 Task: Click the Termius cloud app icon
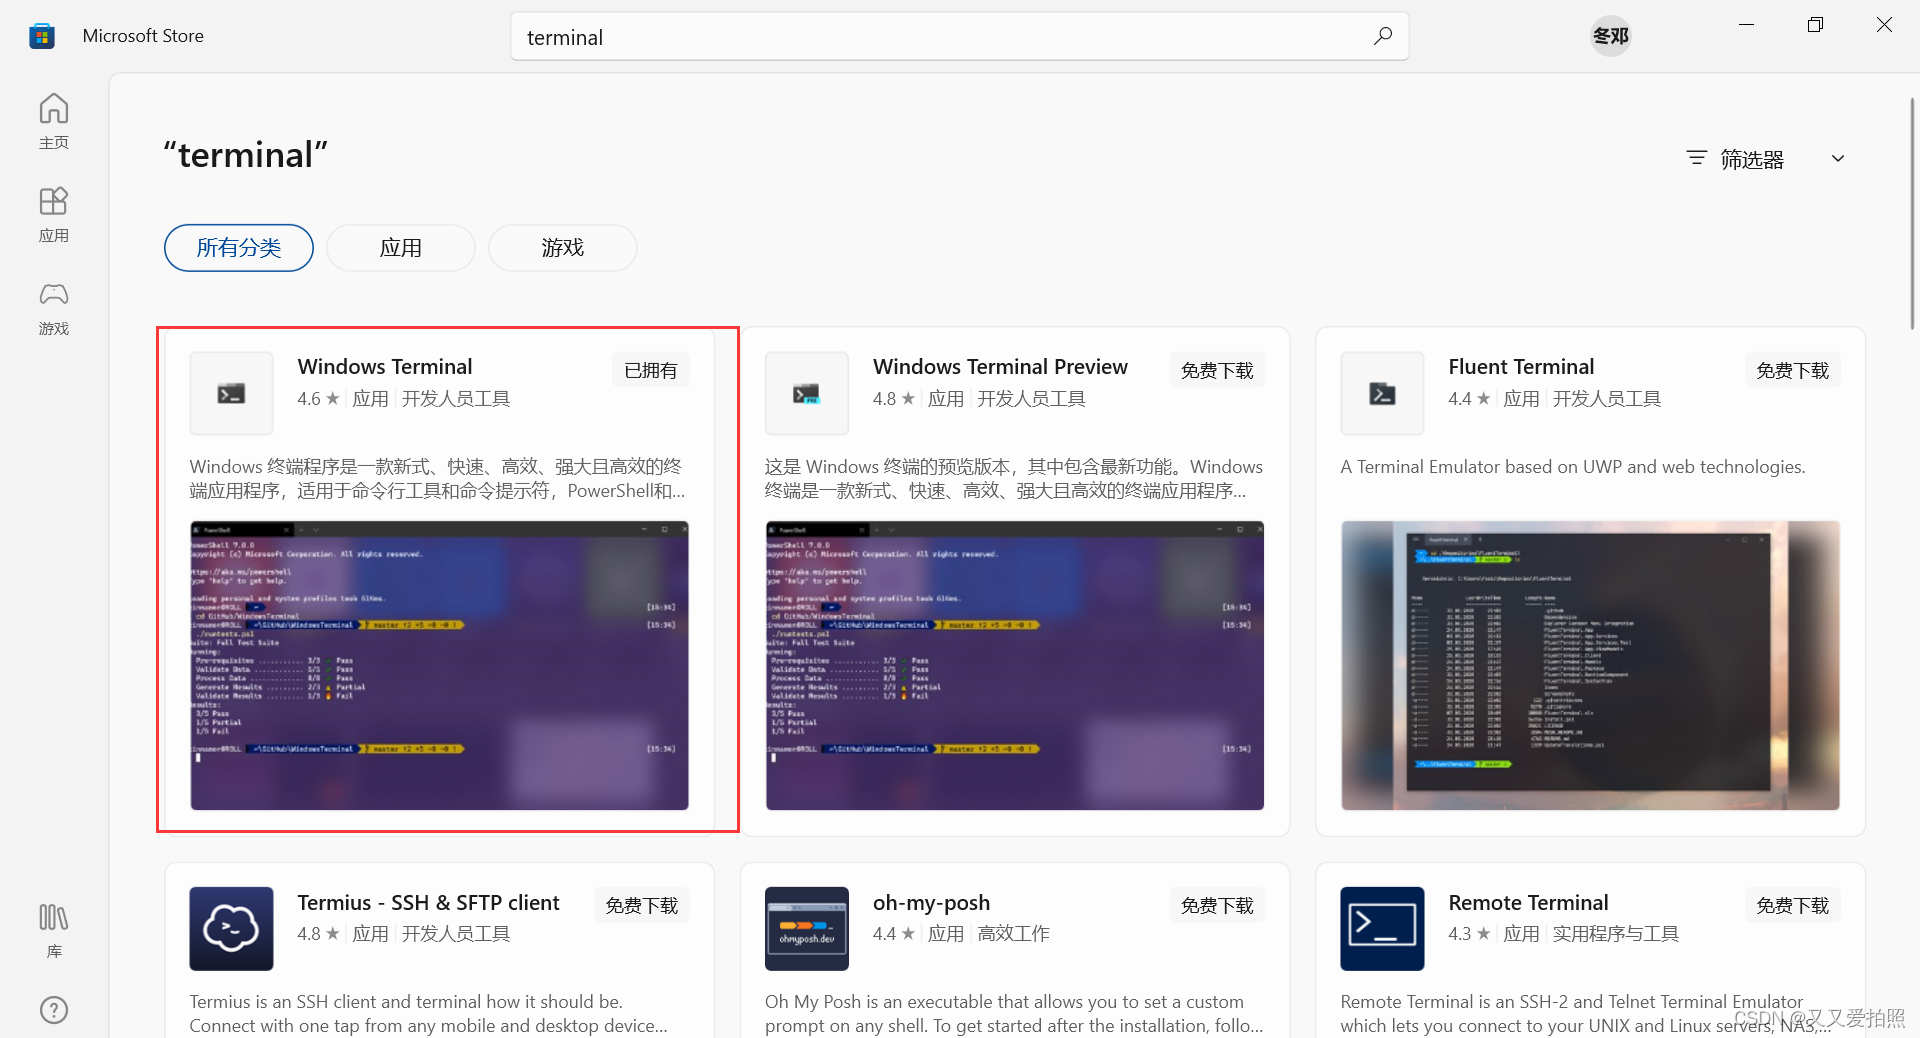(x=231, y=928)
